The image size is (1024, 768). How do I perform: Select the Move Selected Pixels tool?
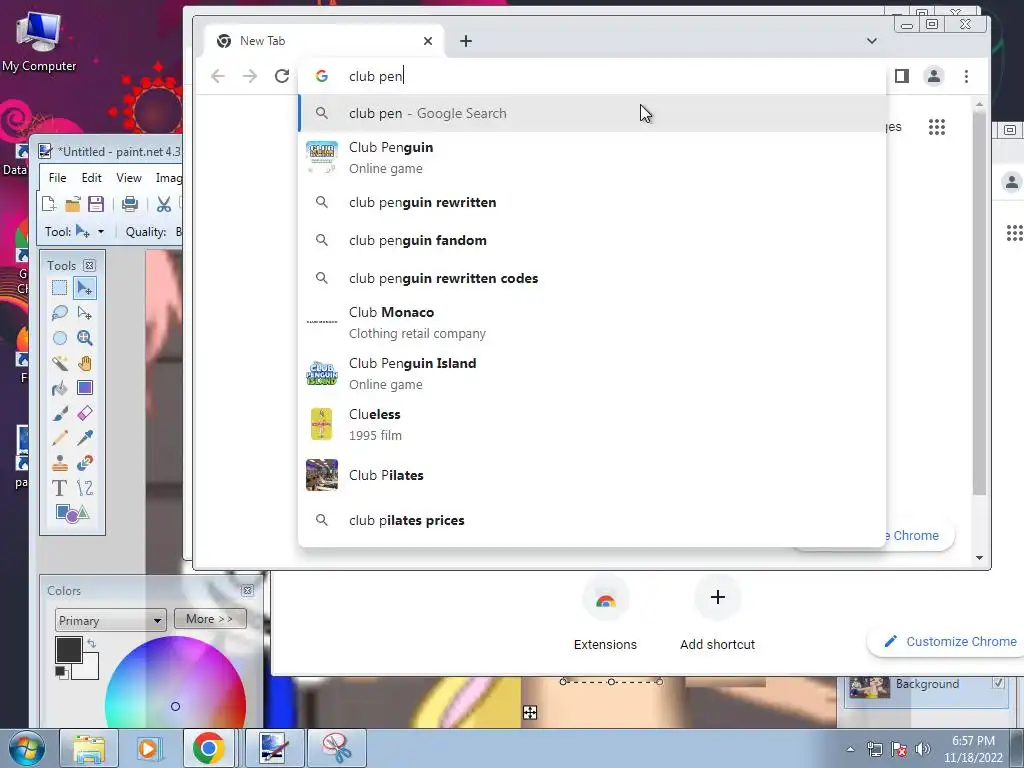click(85, 288)
